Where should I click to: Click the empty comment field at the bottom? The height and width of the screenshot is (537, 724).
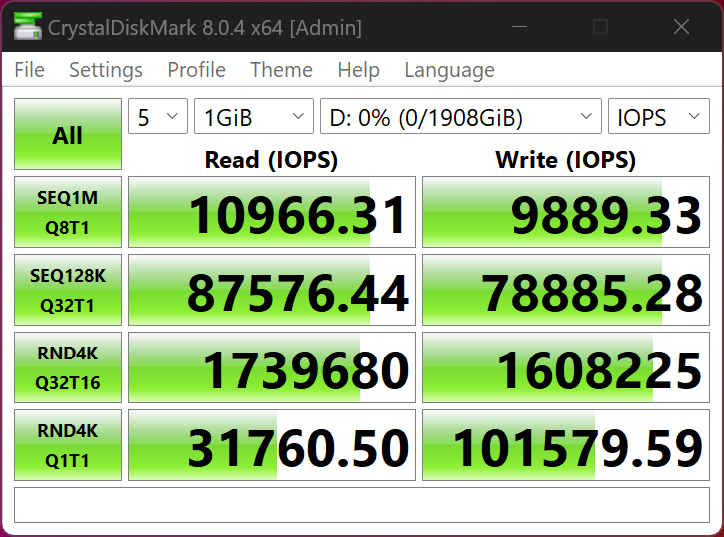(362, 505)
